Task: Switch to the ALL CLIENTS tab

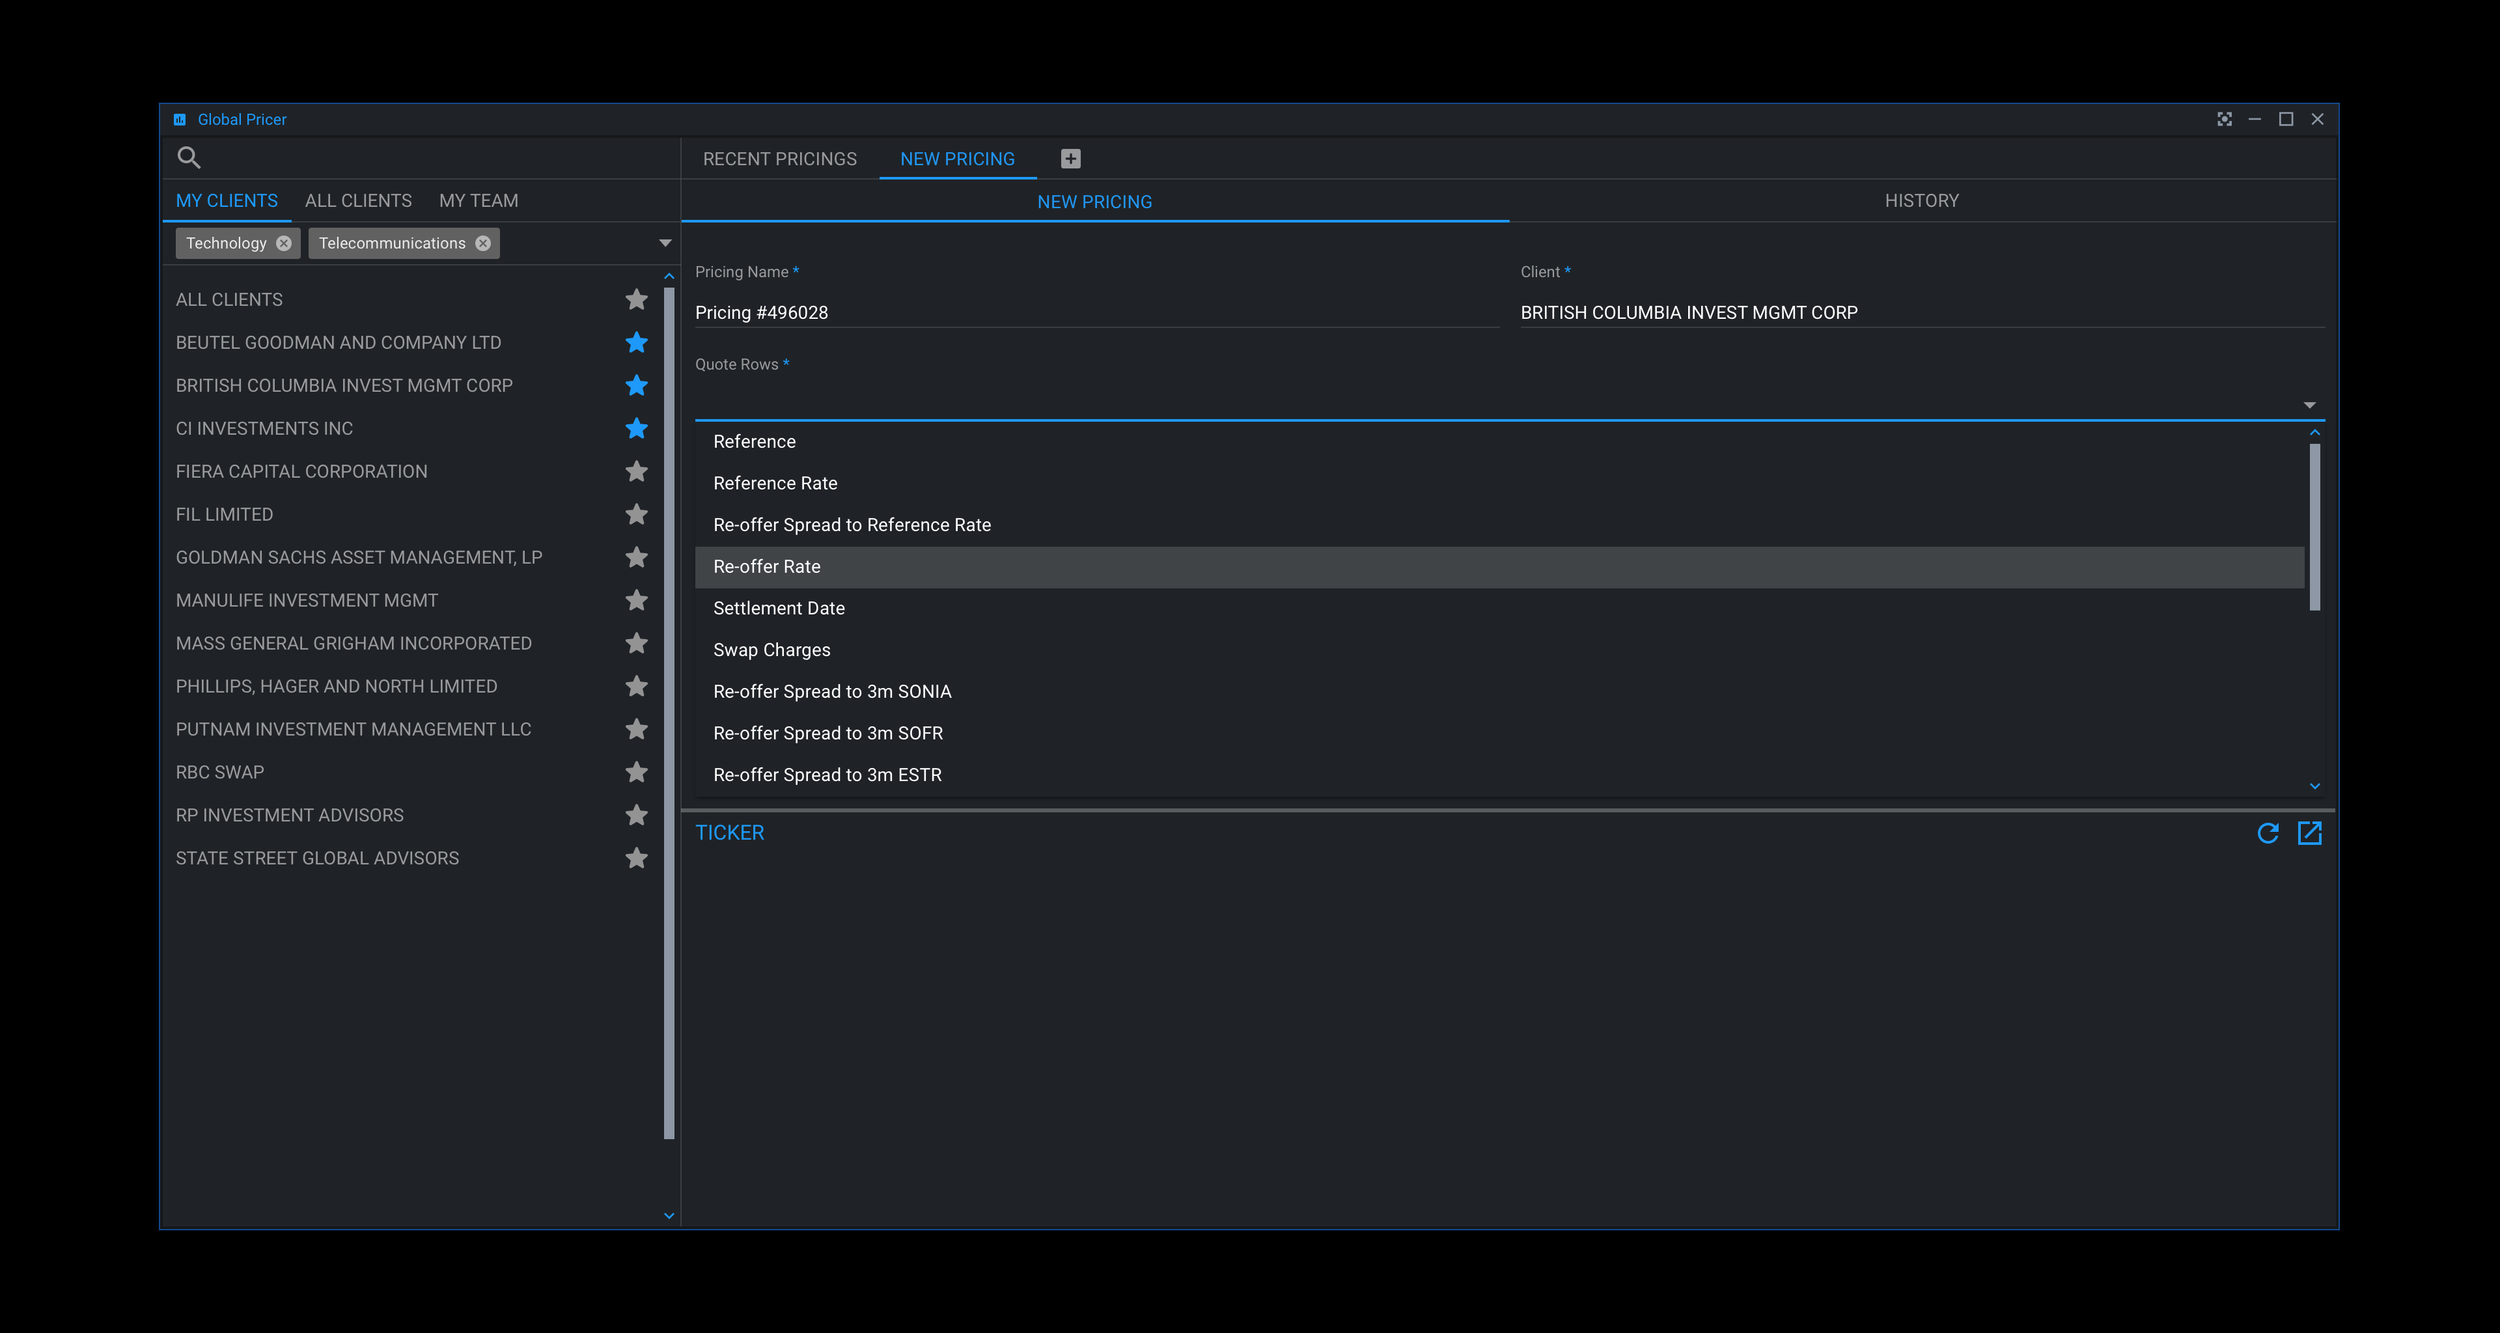Action: [358, 201]
